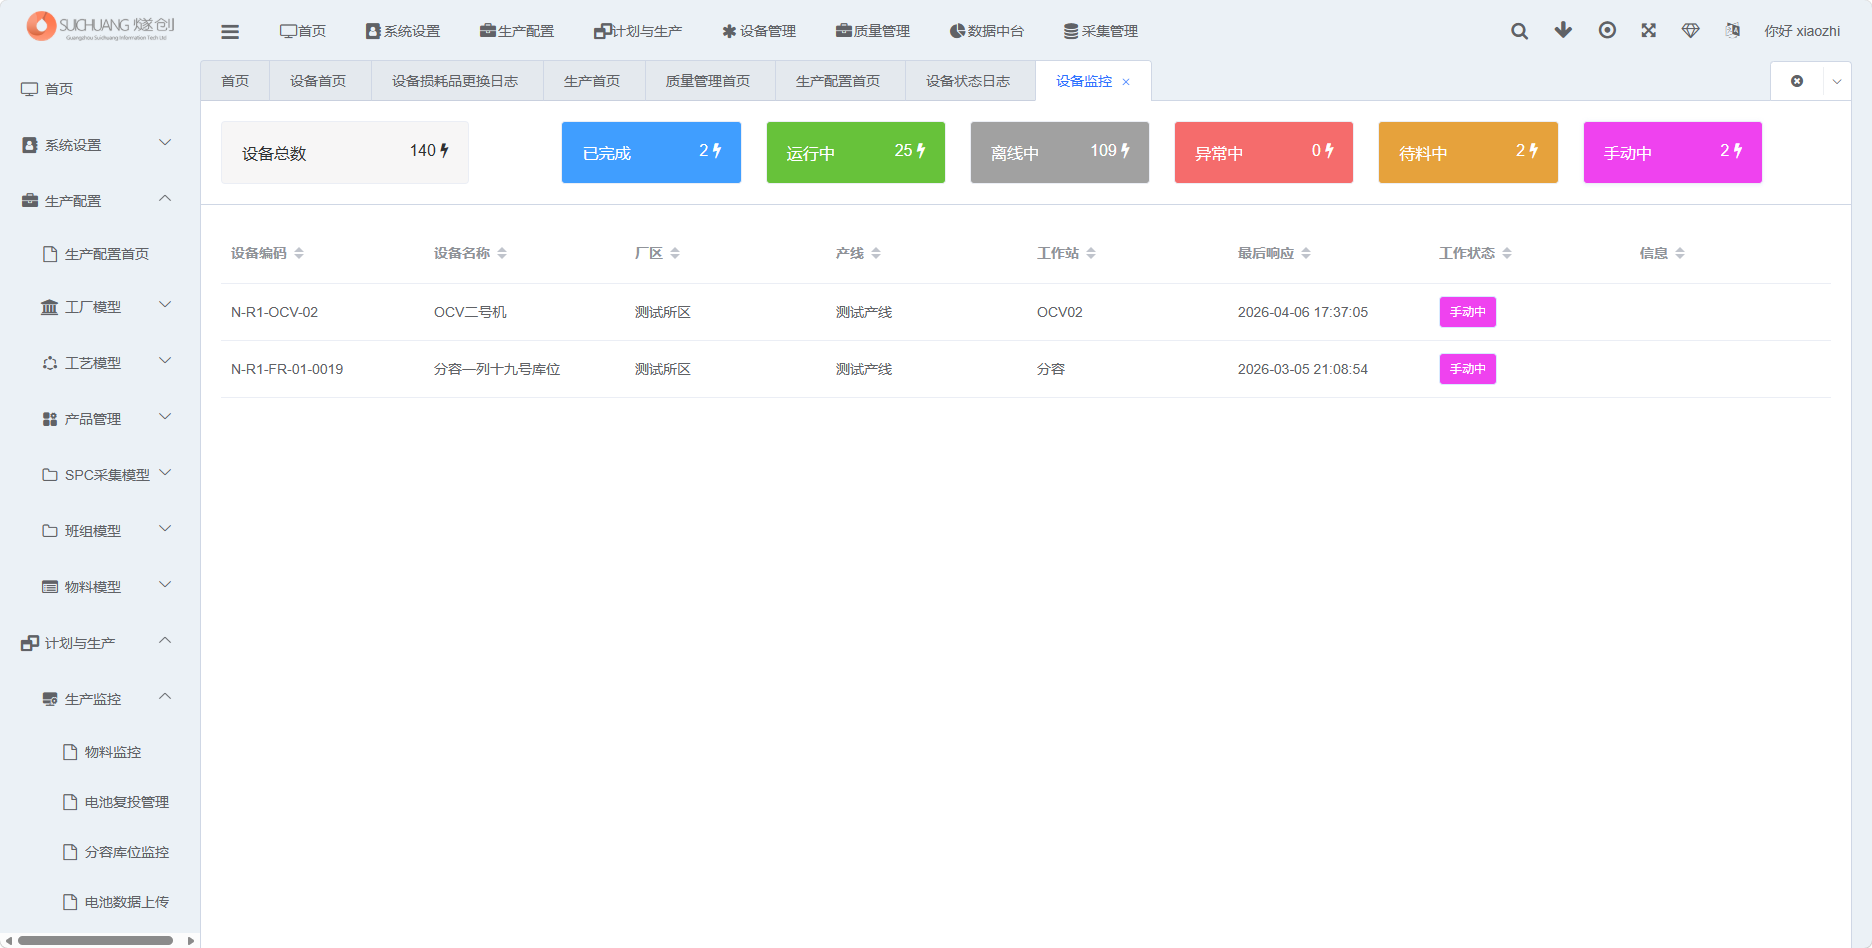
Task: Filter by 离线中 status card
Action: pos(1060,152)
